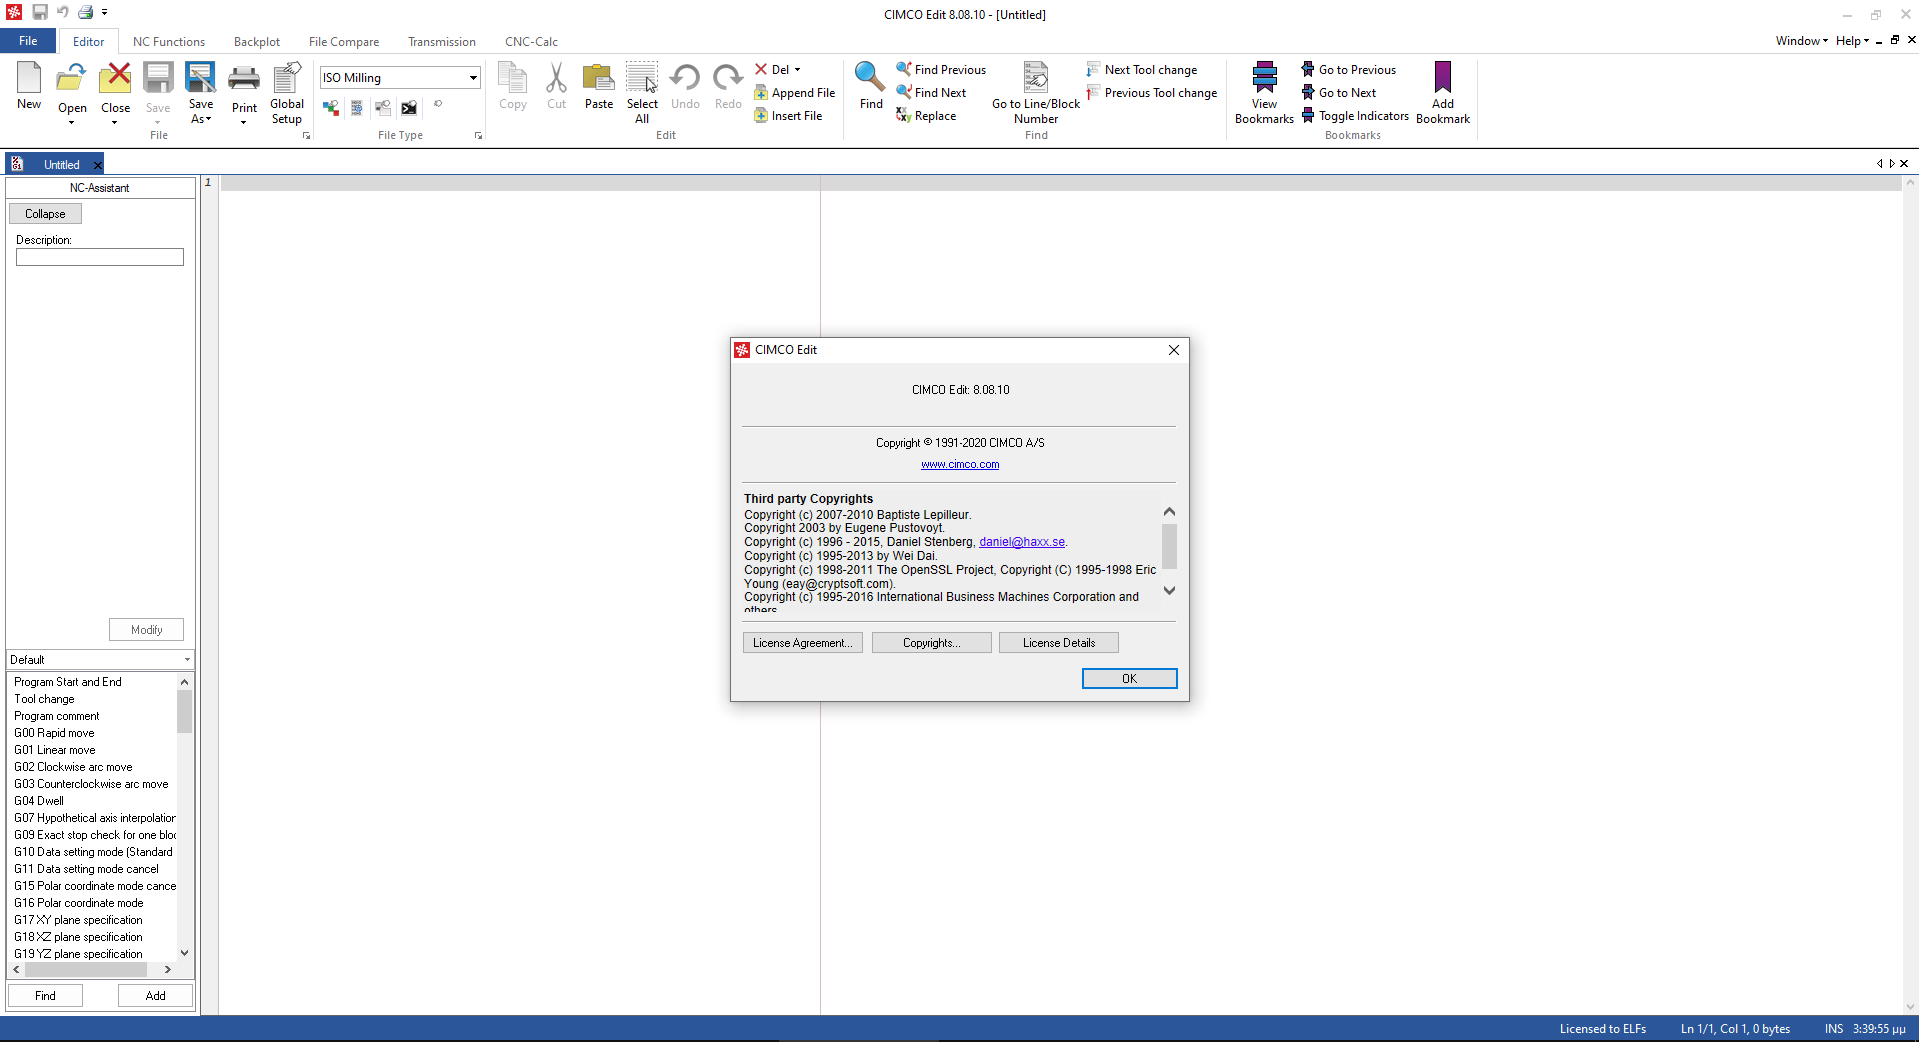1919x1042 pixels.
Task: Open quick access toolbar customize arrow
Action: [104, 12]
